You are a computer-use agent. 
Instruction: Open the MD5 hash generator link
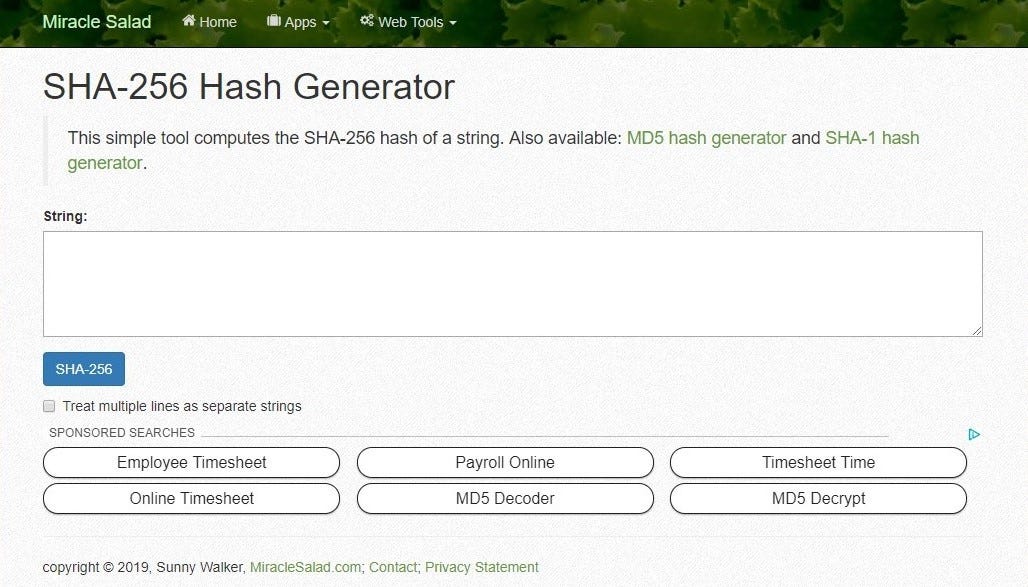click(x=706, y=138)
